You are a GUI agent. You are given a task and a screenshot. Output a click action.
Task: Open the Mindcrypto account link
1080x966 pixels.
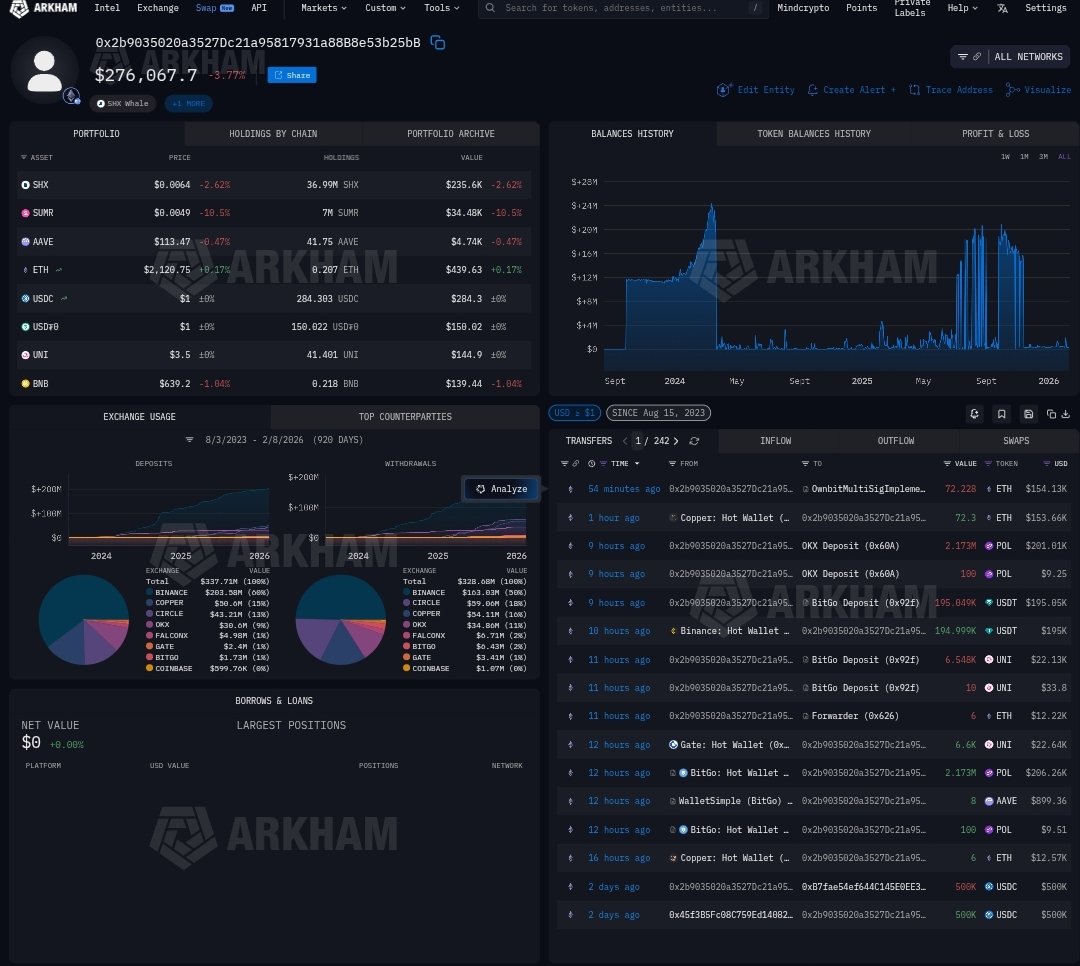(x=802, y=8)
